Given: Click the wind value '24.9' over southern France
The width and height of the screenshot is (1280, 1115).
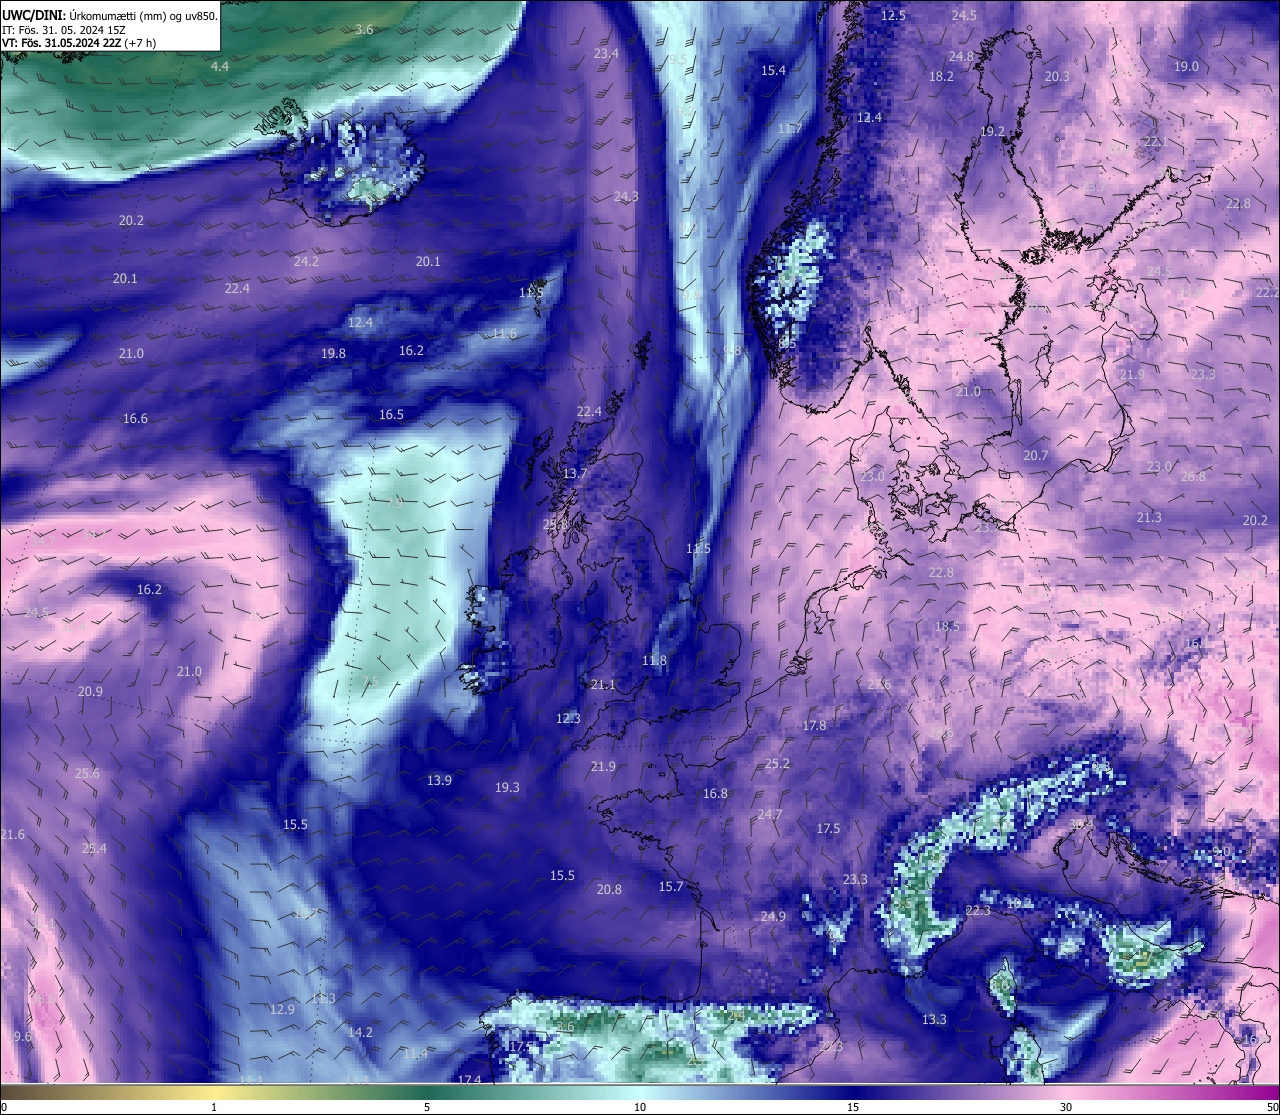Looking at the screenshot, I should click(x=773, y=917).
